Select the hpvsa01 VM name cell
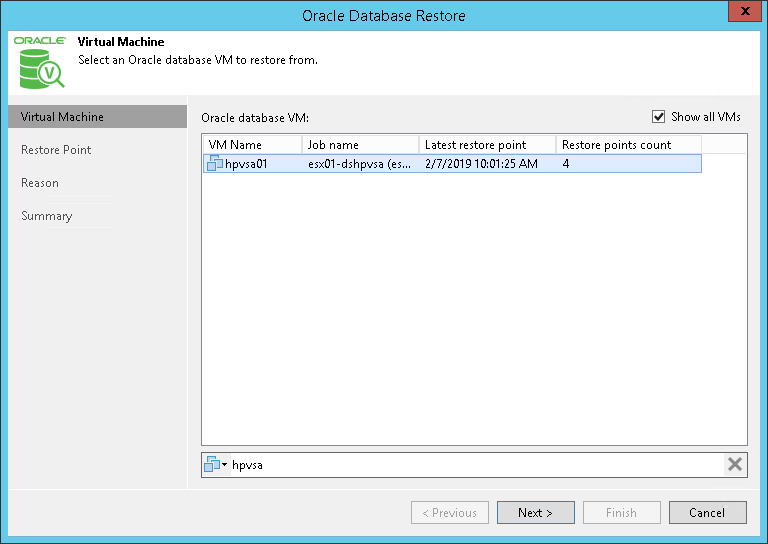Screen dimensions: 768x544 click(x=246, y=164)
